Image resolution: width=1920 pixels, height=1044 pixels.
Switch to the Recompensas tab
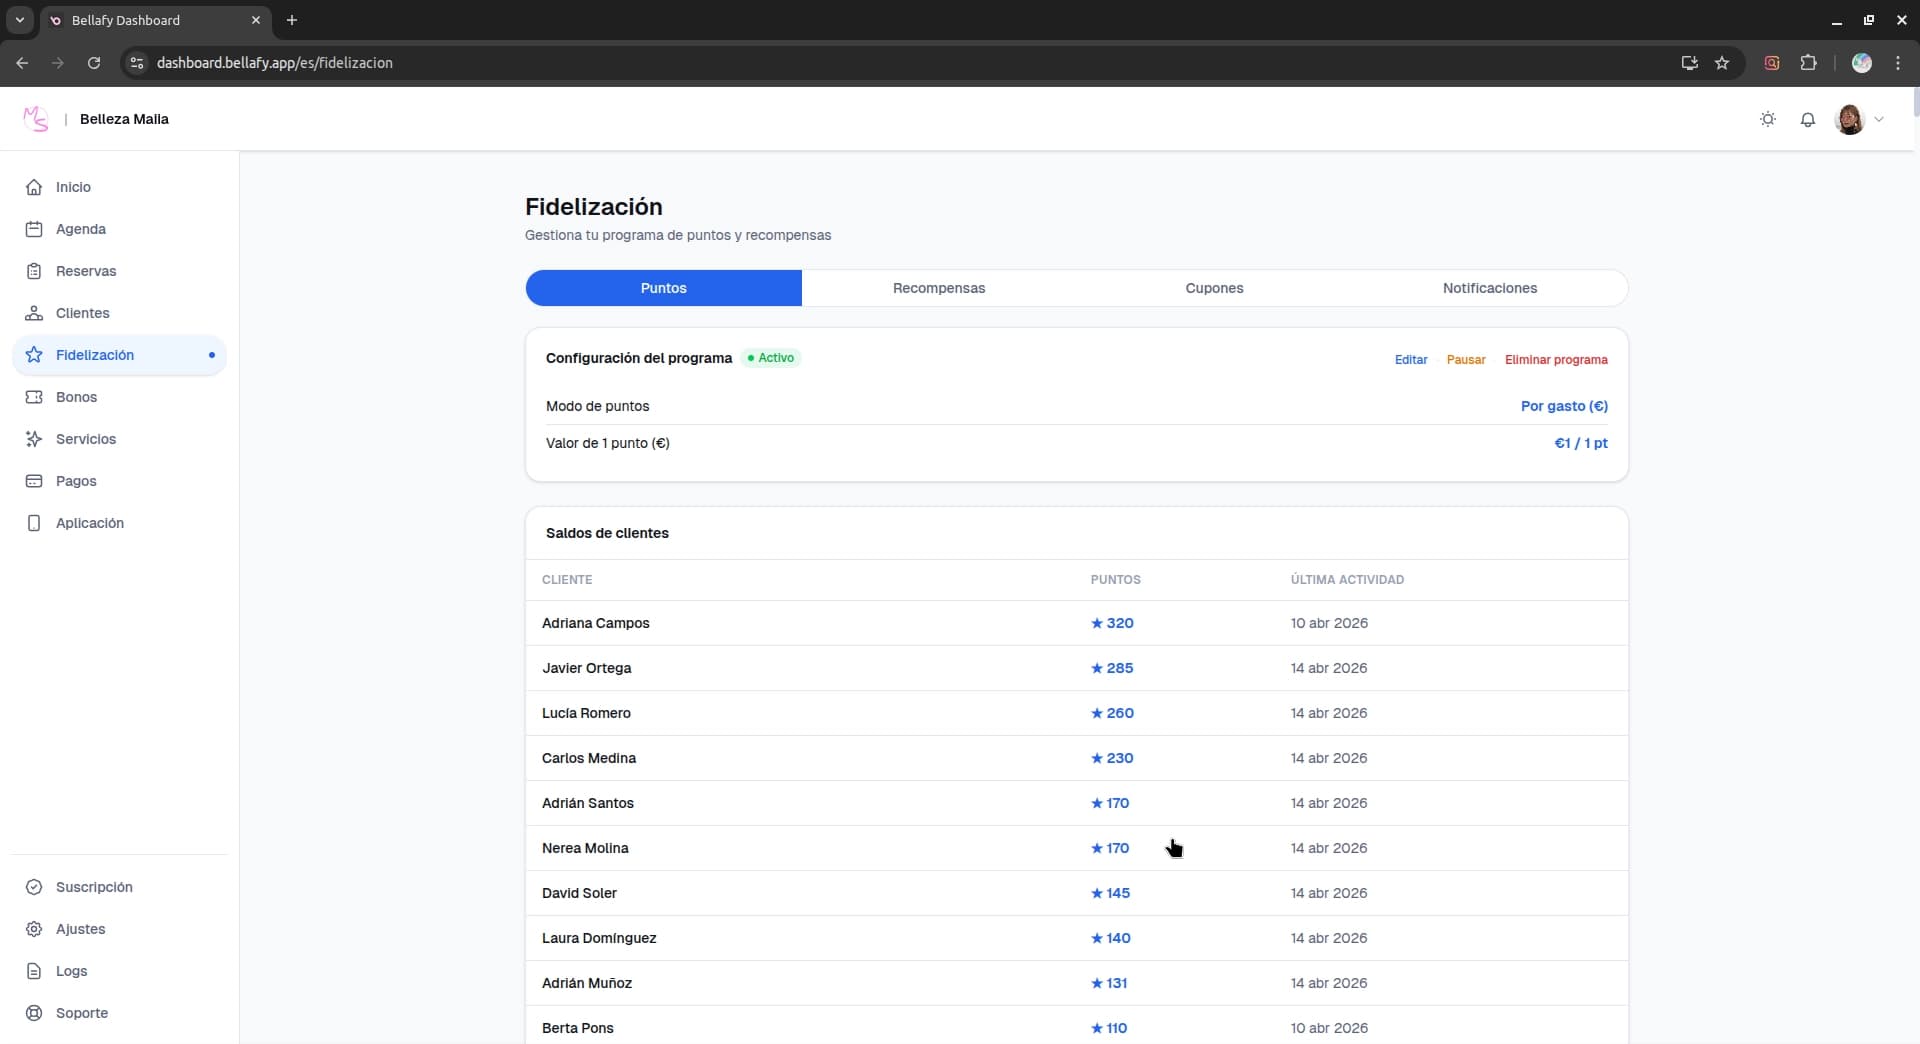tap(939, 288)
